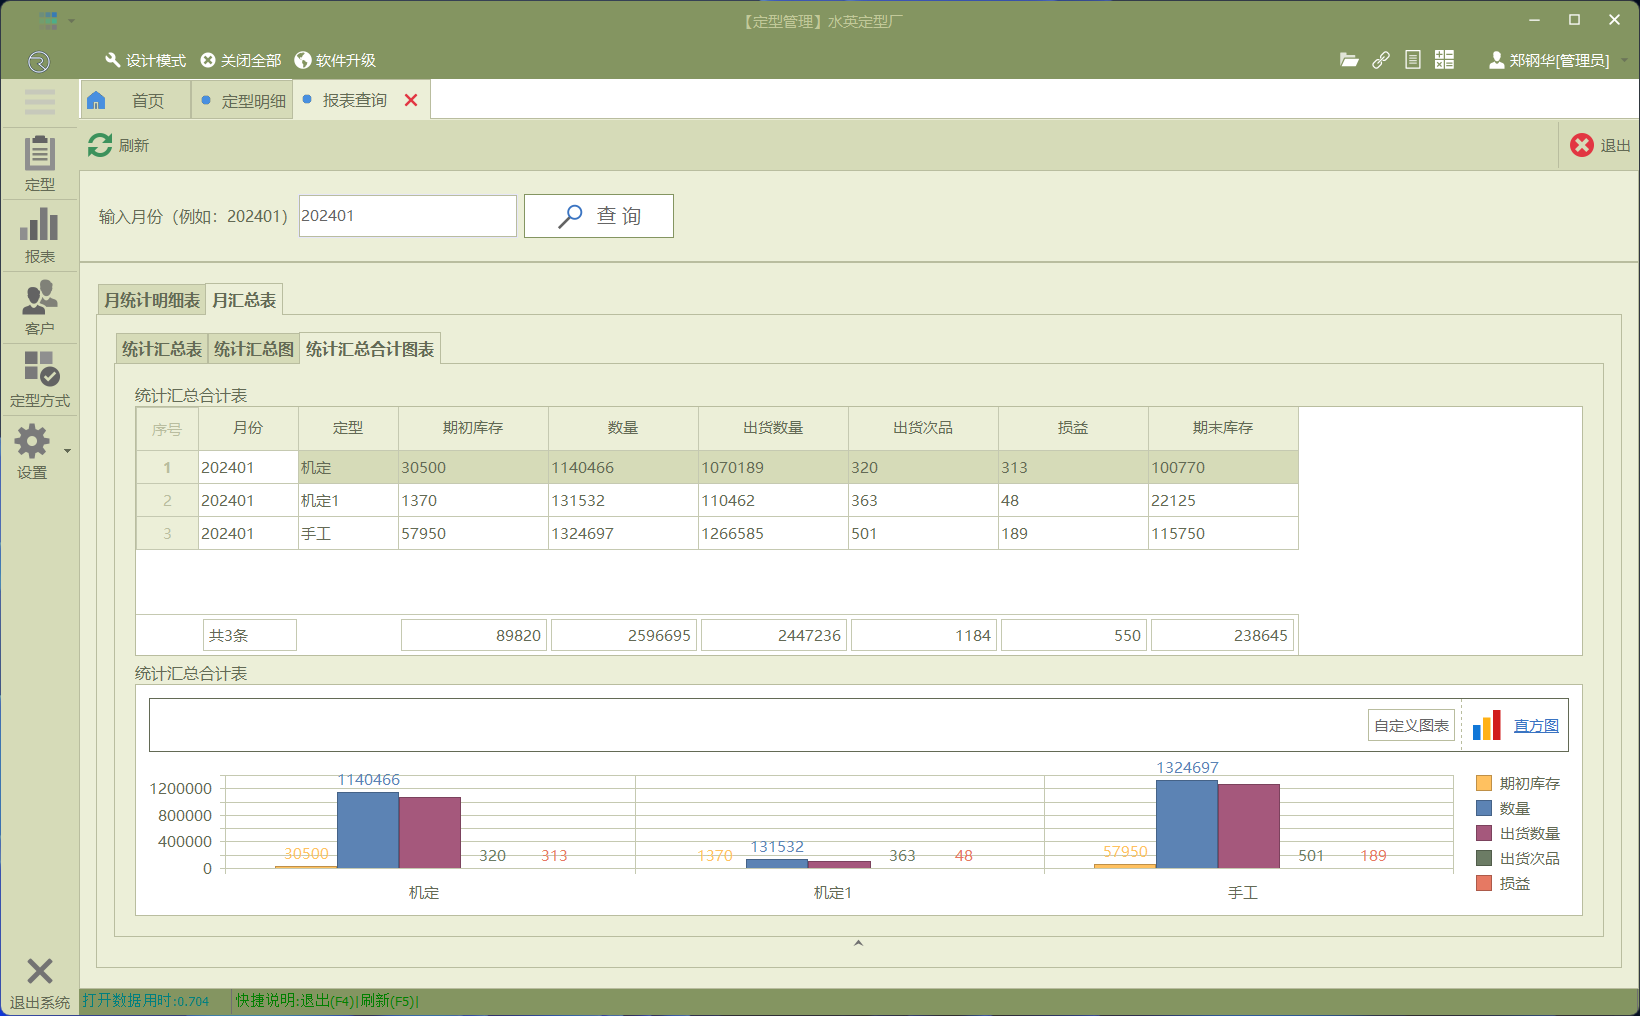Switch to the 定型明细 tab
The width and height of the screenshot is (1640, 1016).
(243, 100)
